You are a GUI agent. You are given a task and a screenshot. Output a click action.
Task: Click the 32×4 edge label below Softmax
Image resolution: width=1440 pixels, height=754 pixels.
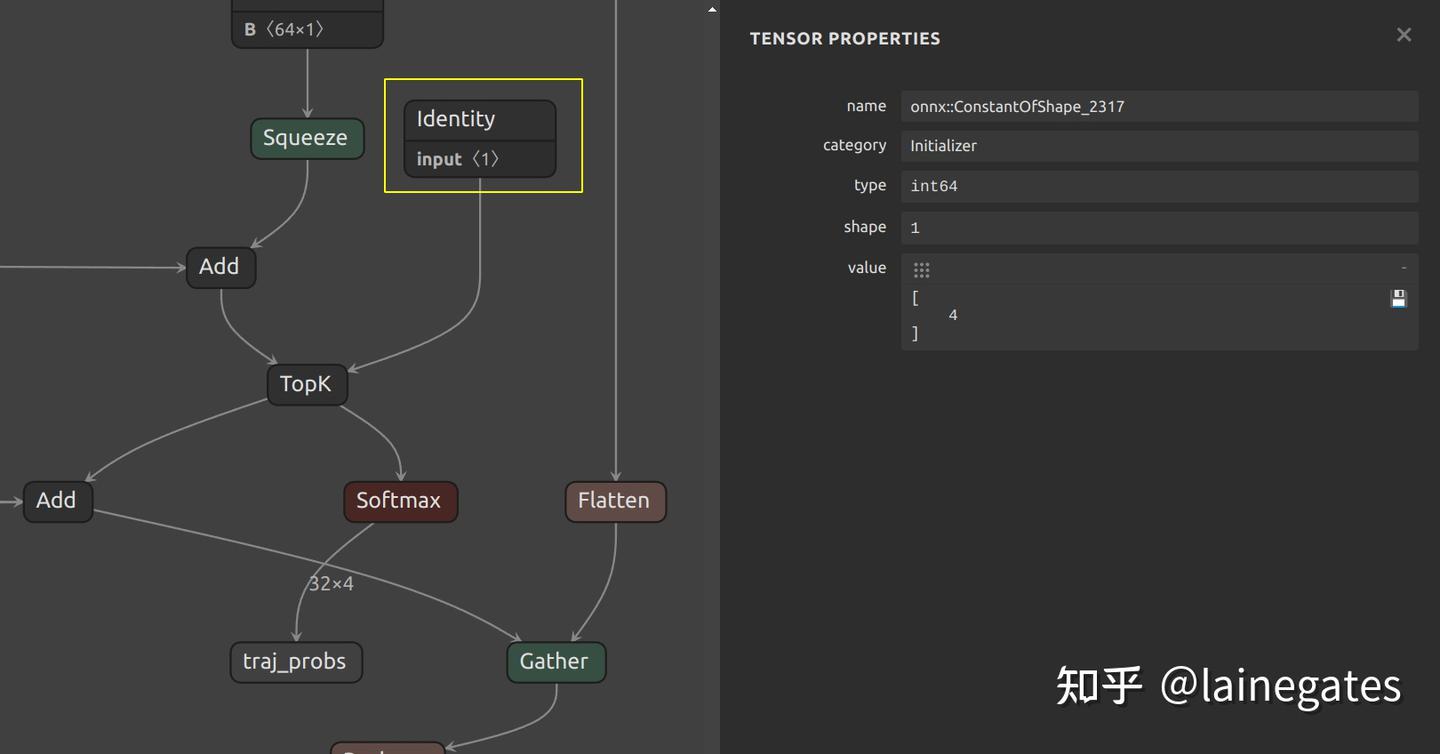[x=332, y=583]
